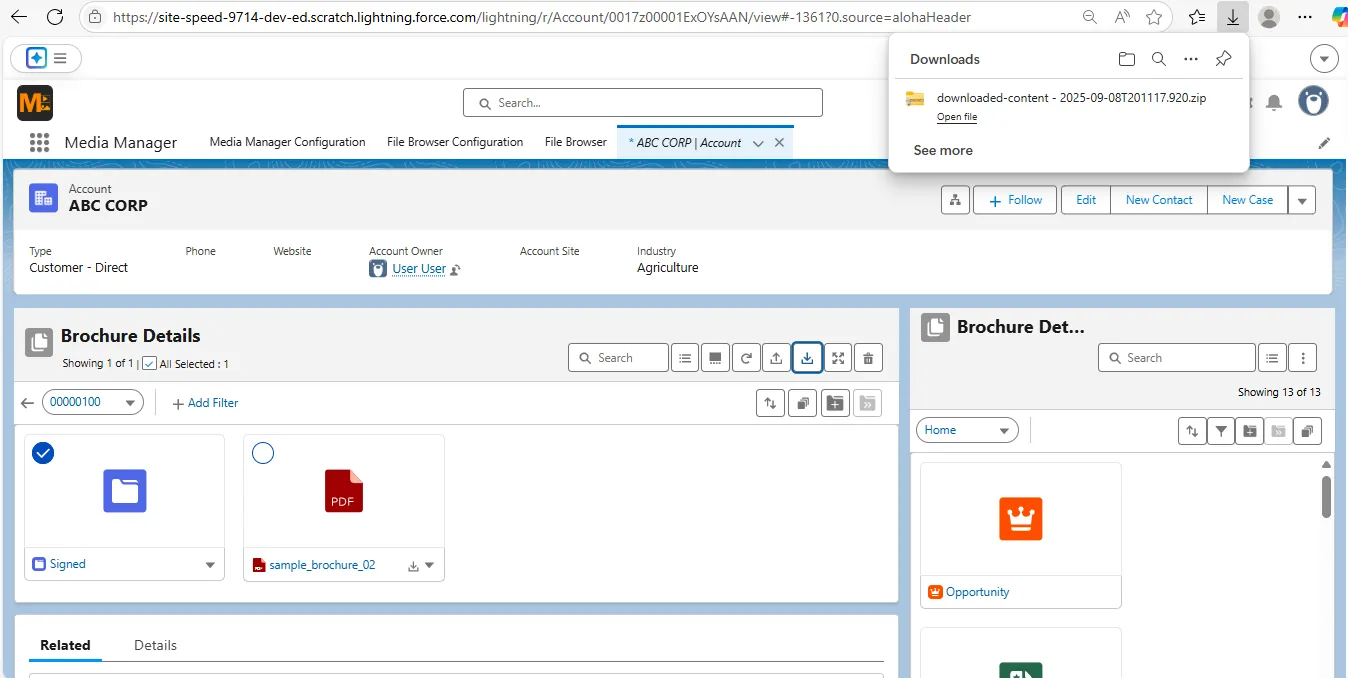Pin the Downloads popup
The height and width of the screenshot is (678, 1348).
coord(1223,59)
